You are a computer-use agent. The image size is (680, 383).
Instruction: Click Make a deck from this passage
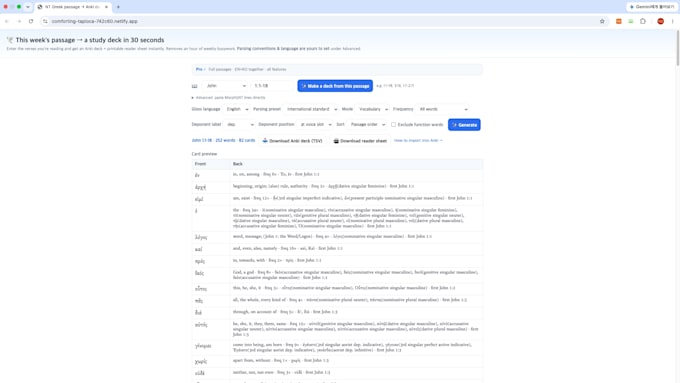(335, 86)
